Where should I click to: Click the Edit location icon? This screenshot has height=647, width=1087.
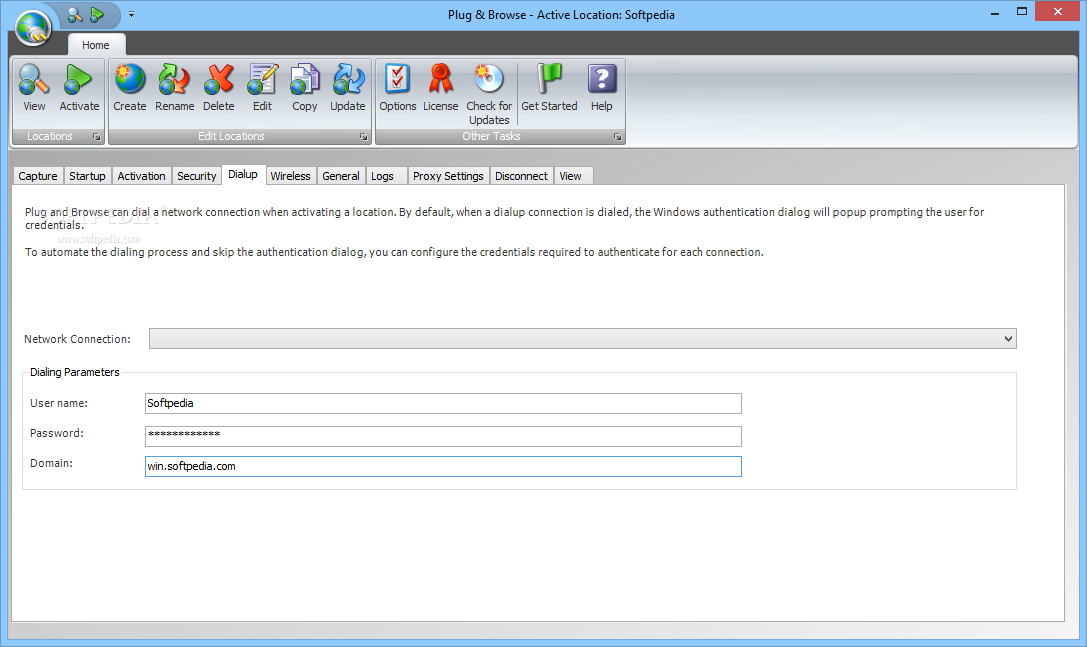(262, 87)
